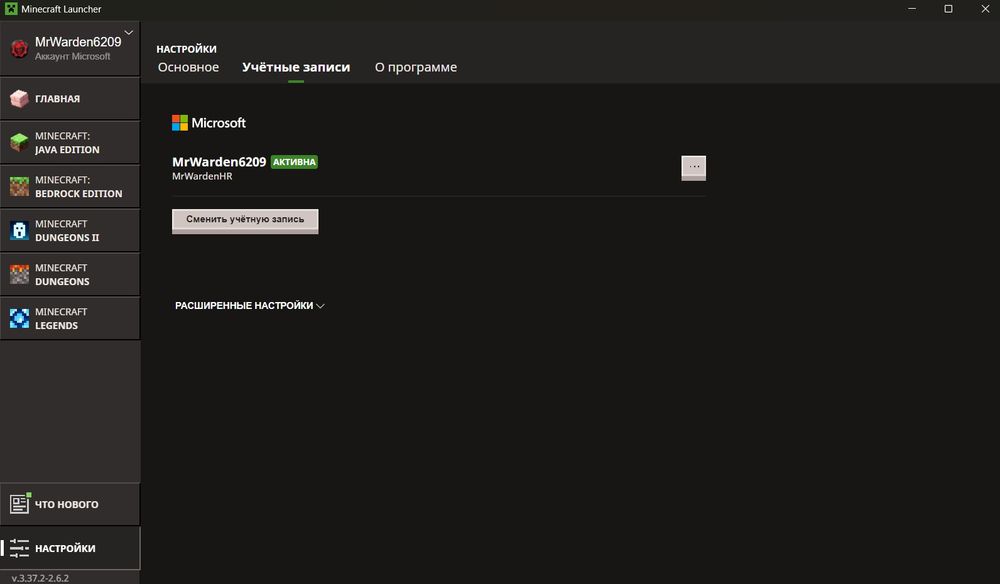Click the dirt block icon for Bedrock Edition

point(19,187)
